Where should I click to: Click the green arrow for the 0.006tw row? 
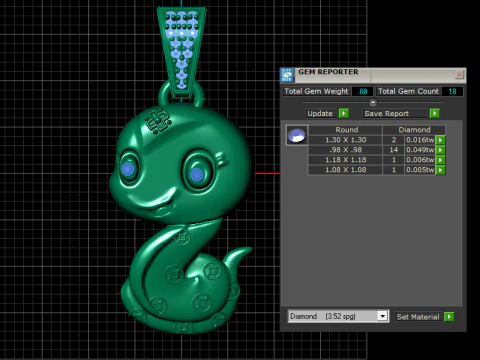[x=440, y=160]
